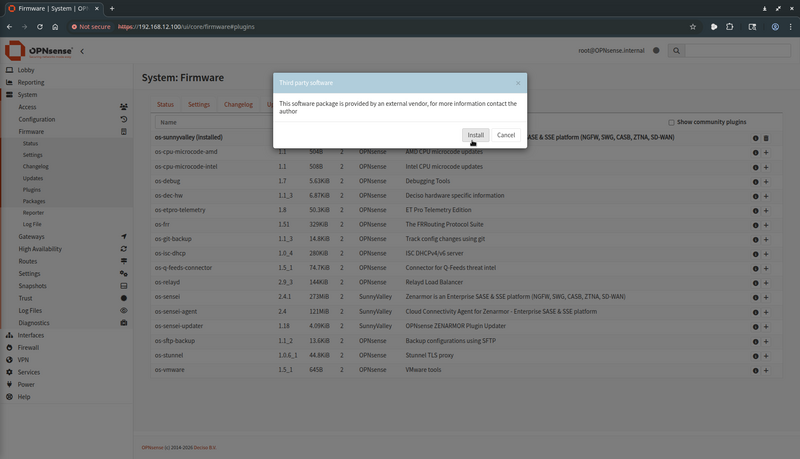
Task: Install os-git-backup with plus icon
Action: (766, 240)
